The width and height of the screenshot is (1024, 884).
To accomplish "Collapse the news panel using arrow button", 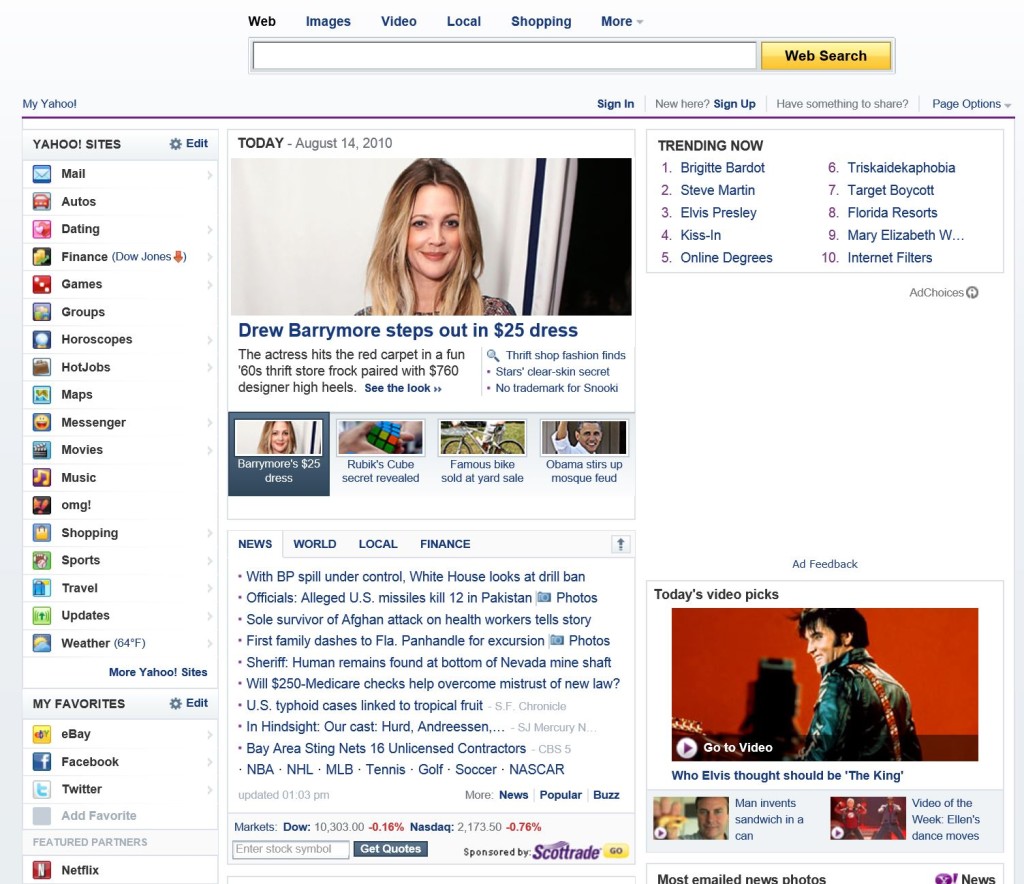I will [621, 544].
